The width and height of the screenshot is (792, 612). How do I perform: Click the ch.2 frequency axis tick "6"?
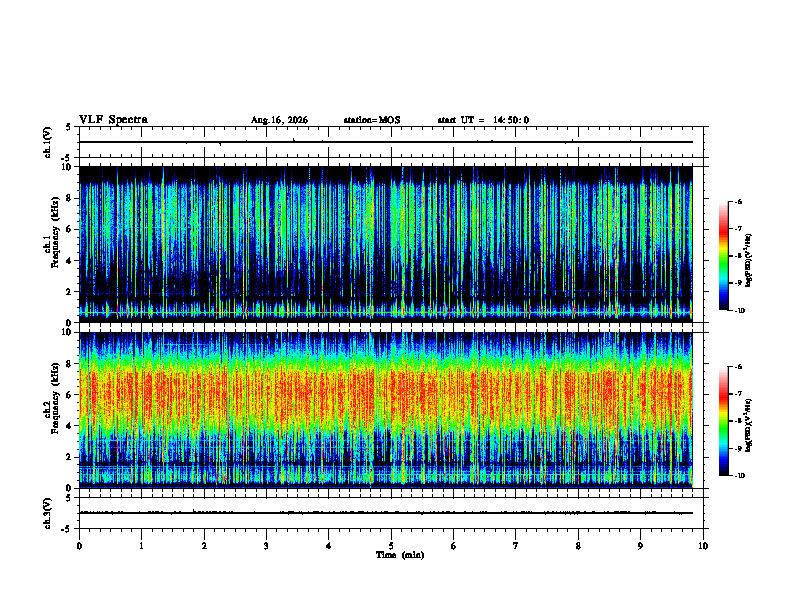coord(69,395)
